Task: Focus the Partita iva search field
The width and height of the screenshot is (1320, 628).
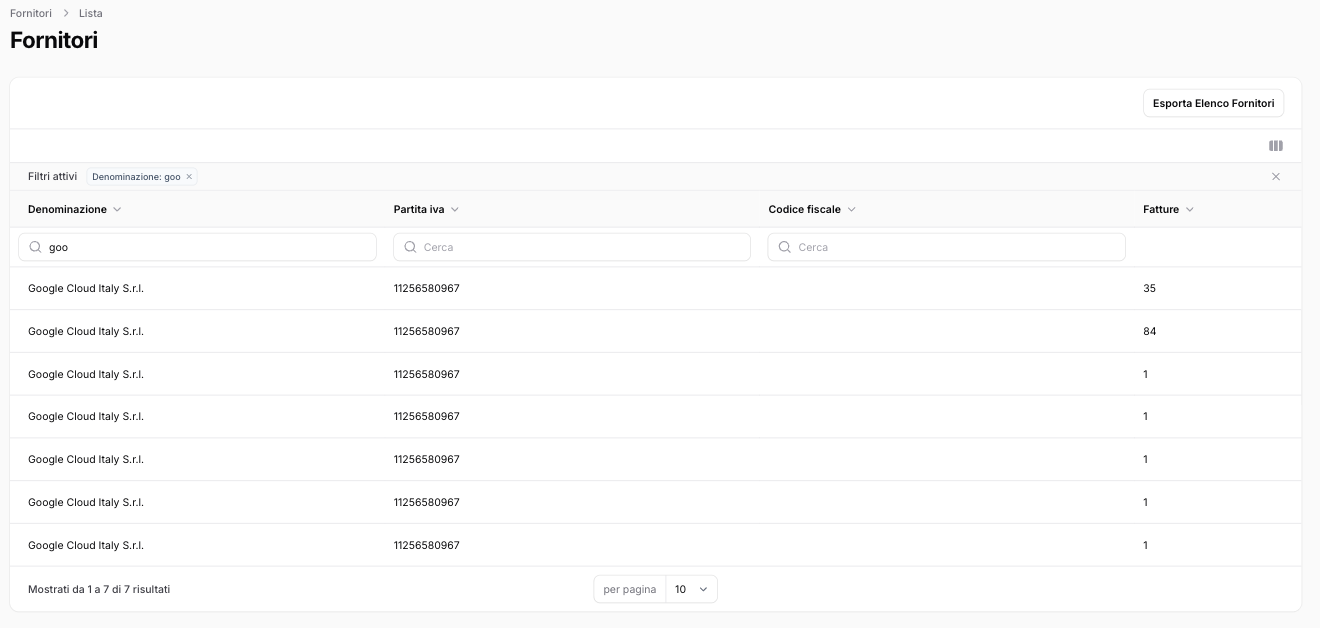Action: click(580, 247)
